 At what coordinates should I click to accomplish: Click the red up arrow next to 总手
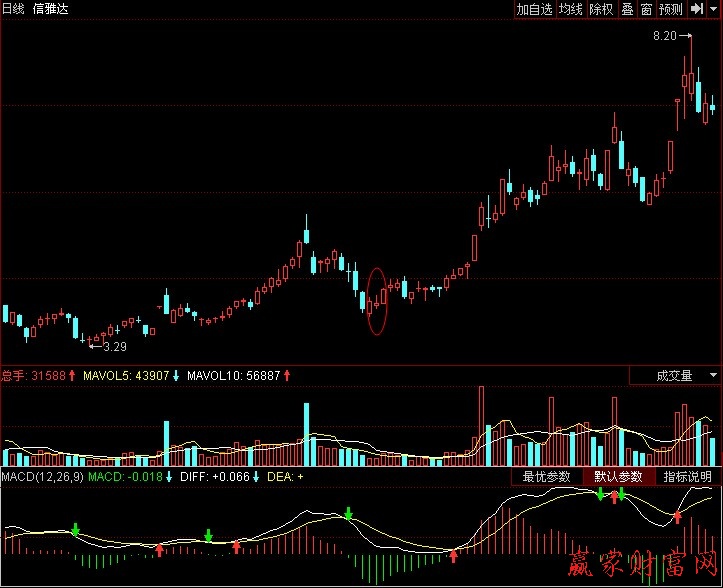(73, 376)
